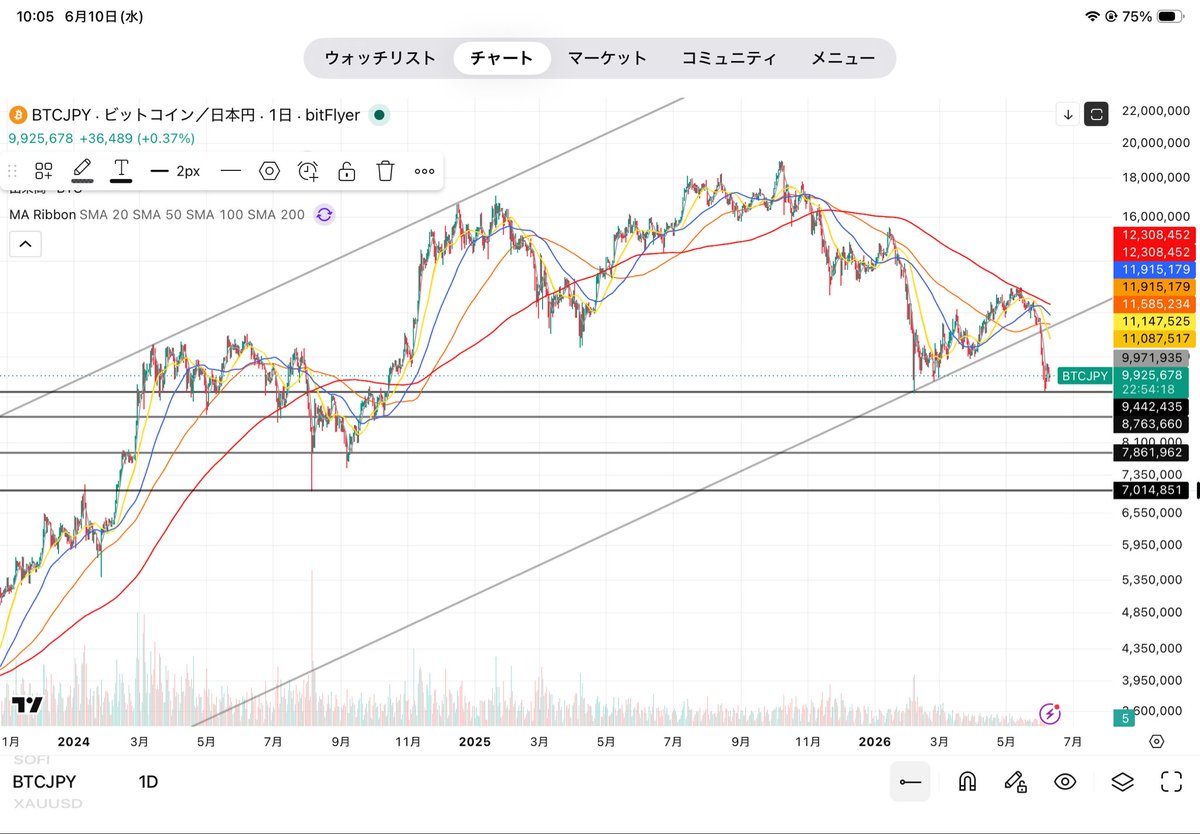Tap the green BTCJPY price line label
Screen dimensions: 1200x834
pos(1084,376)
